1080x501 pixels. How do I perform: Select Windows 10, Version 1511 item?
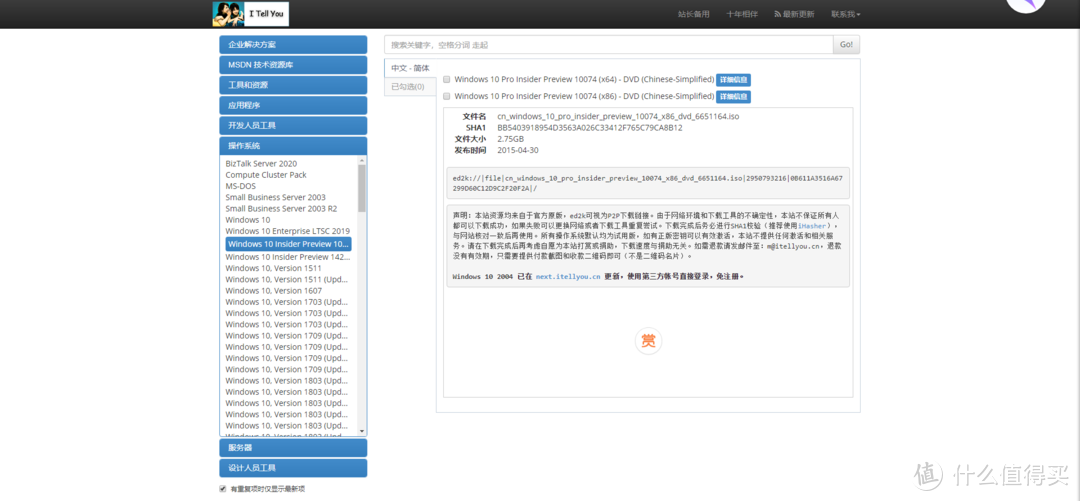pyautogui.click(x=273, y=268)
